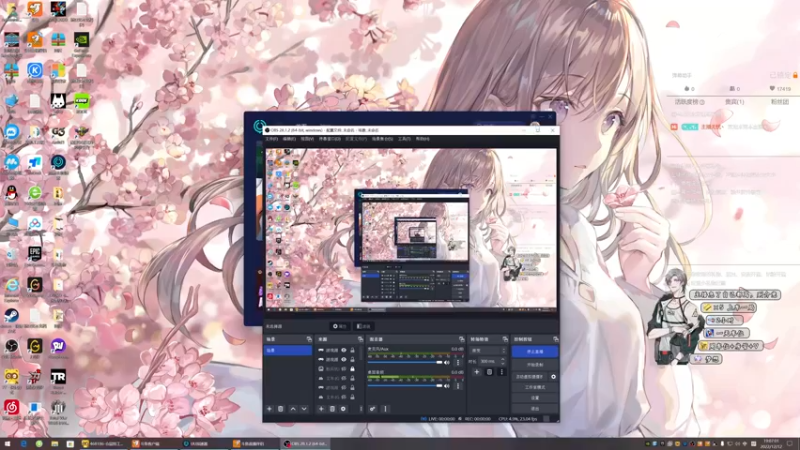Undock the Controls panel via pop-out icon
Viewport: 800px width, 450px height.
(556, 339)
